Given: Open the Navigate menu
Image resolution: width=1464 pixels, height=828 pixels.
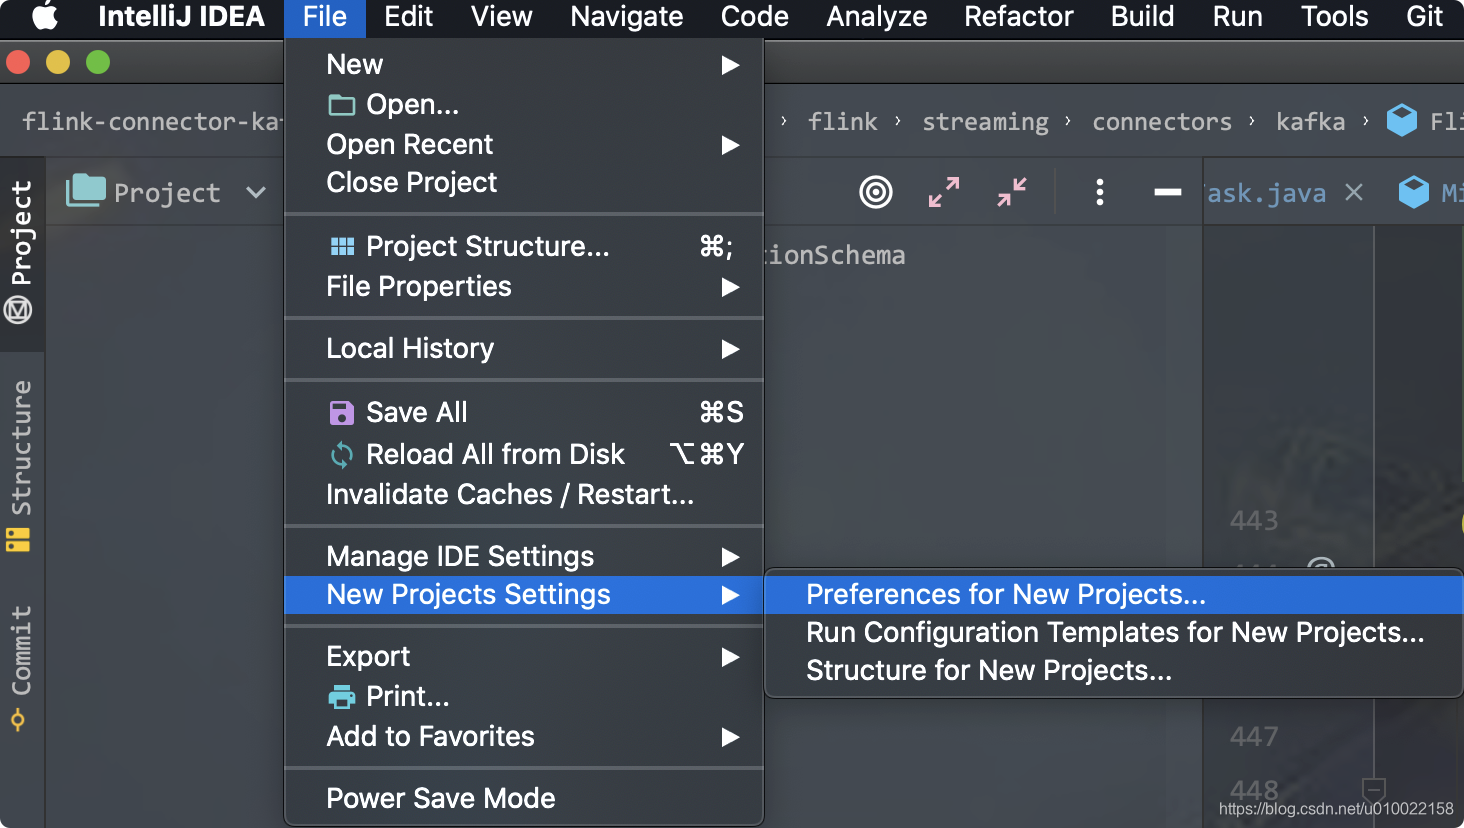Looking at the screenshot, I should click(x=627, y=17).
